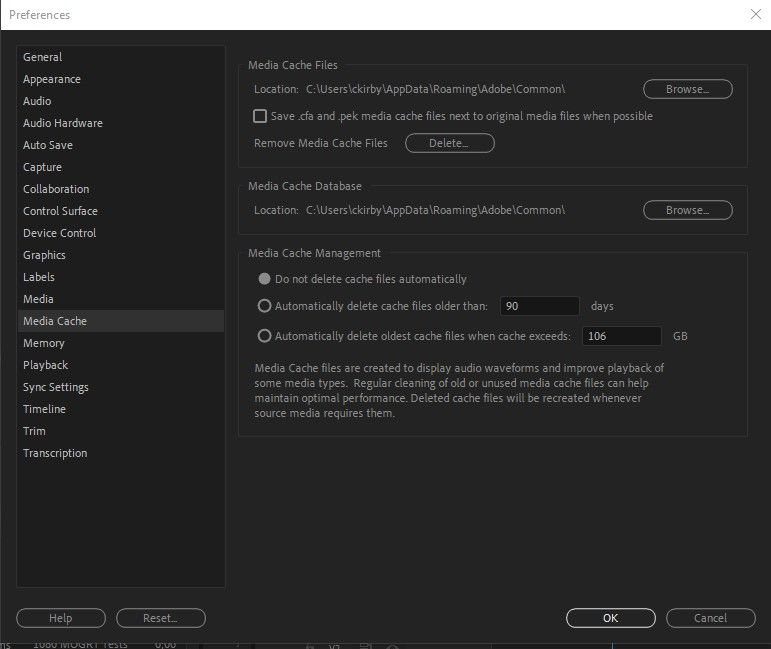
Task: Cancel the Preferences dialog
Action: coord(711,618)
